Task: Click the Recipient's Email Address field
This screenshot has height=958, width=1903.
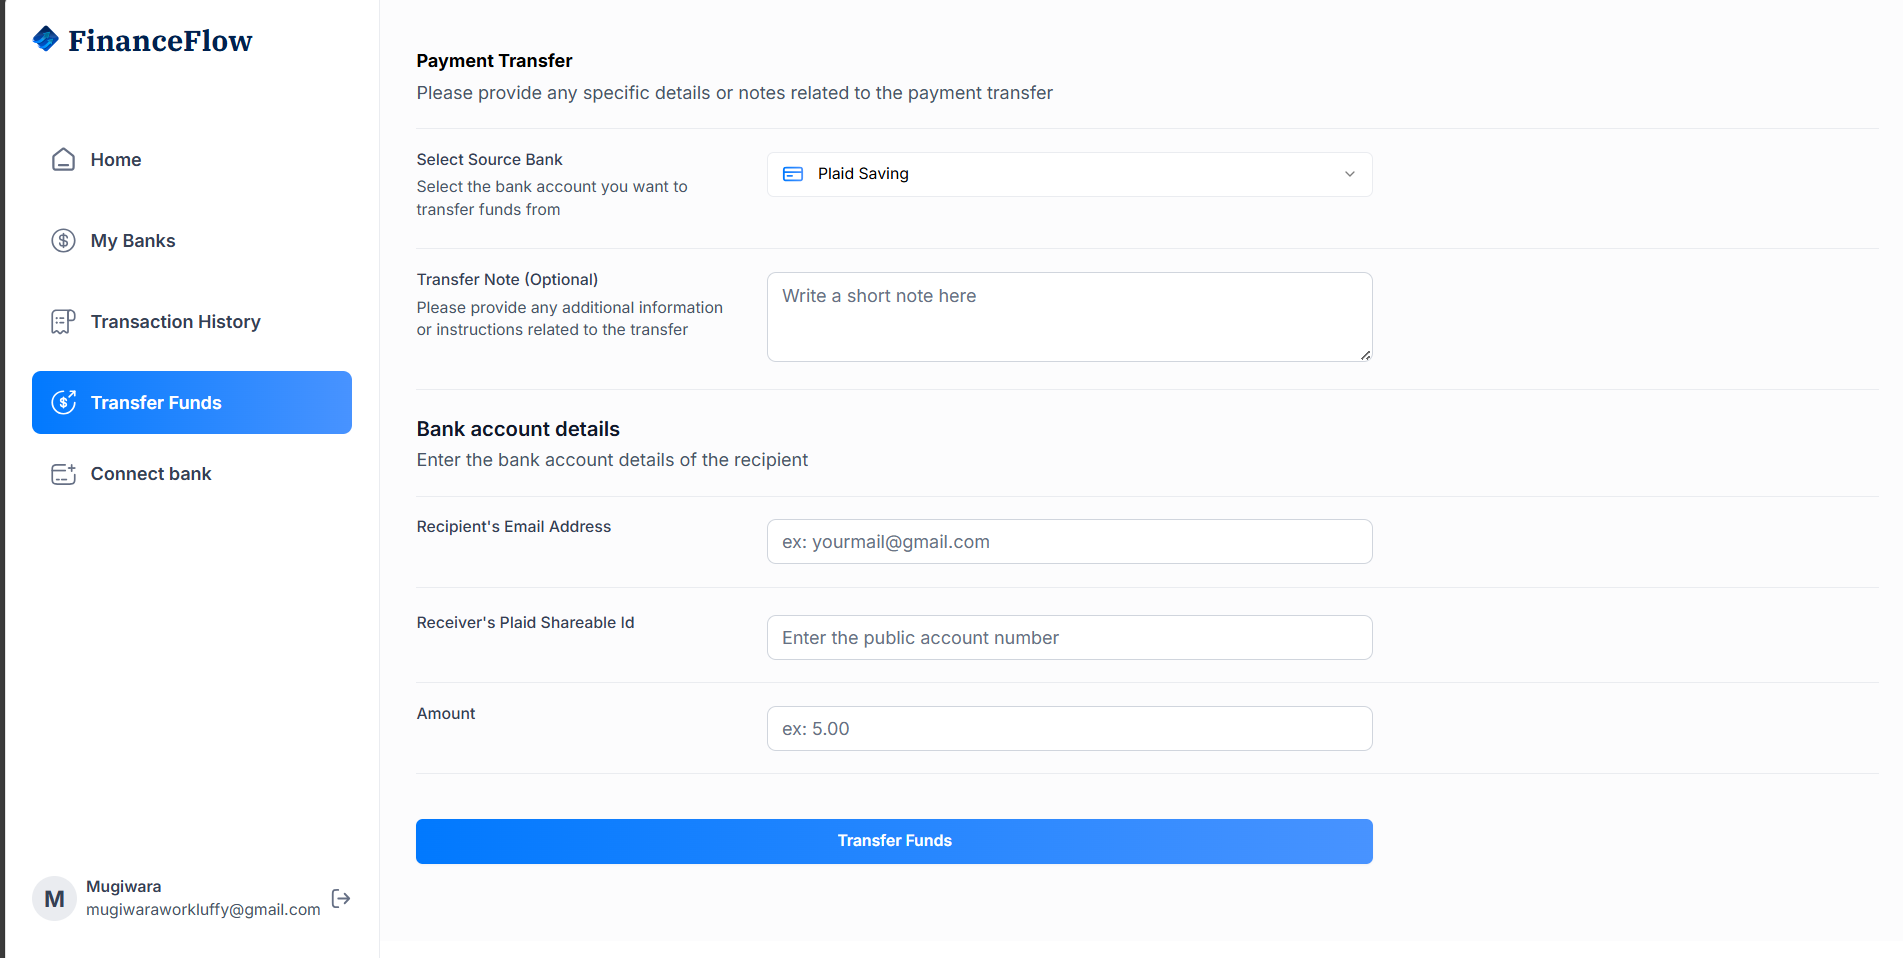Action: click(x=1069, y=542)
